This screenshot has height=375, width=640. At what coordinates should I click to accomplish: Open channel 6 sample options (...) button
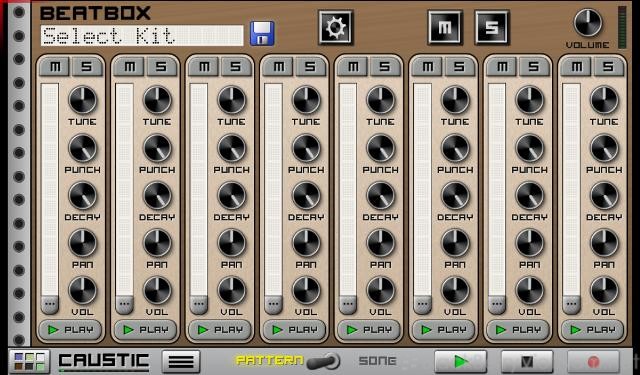tap(422, 304)
